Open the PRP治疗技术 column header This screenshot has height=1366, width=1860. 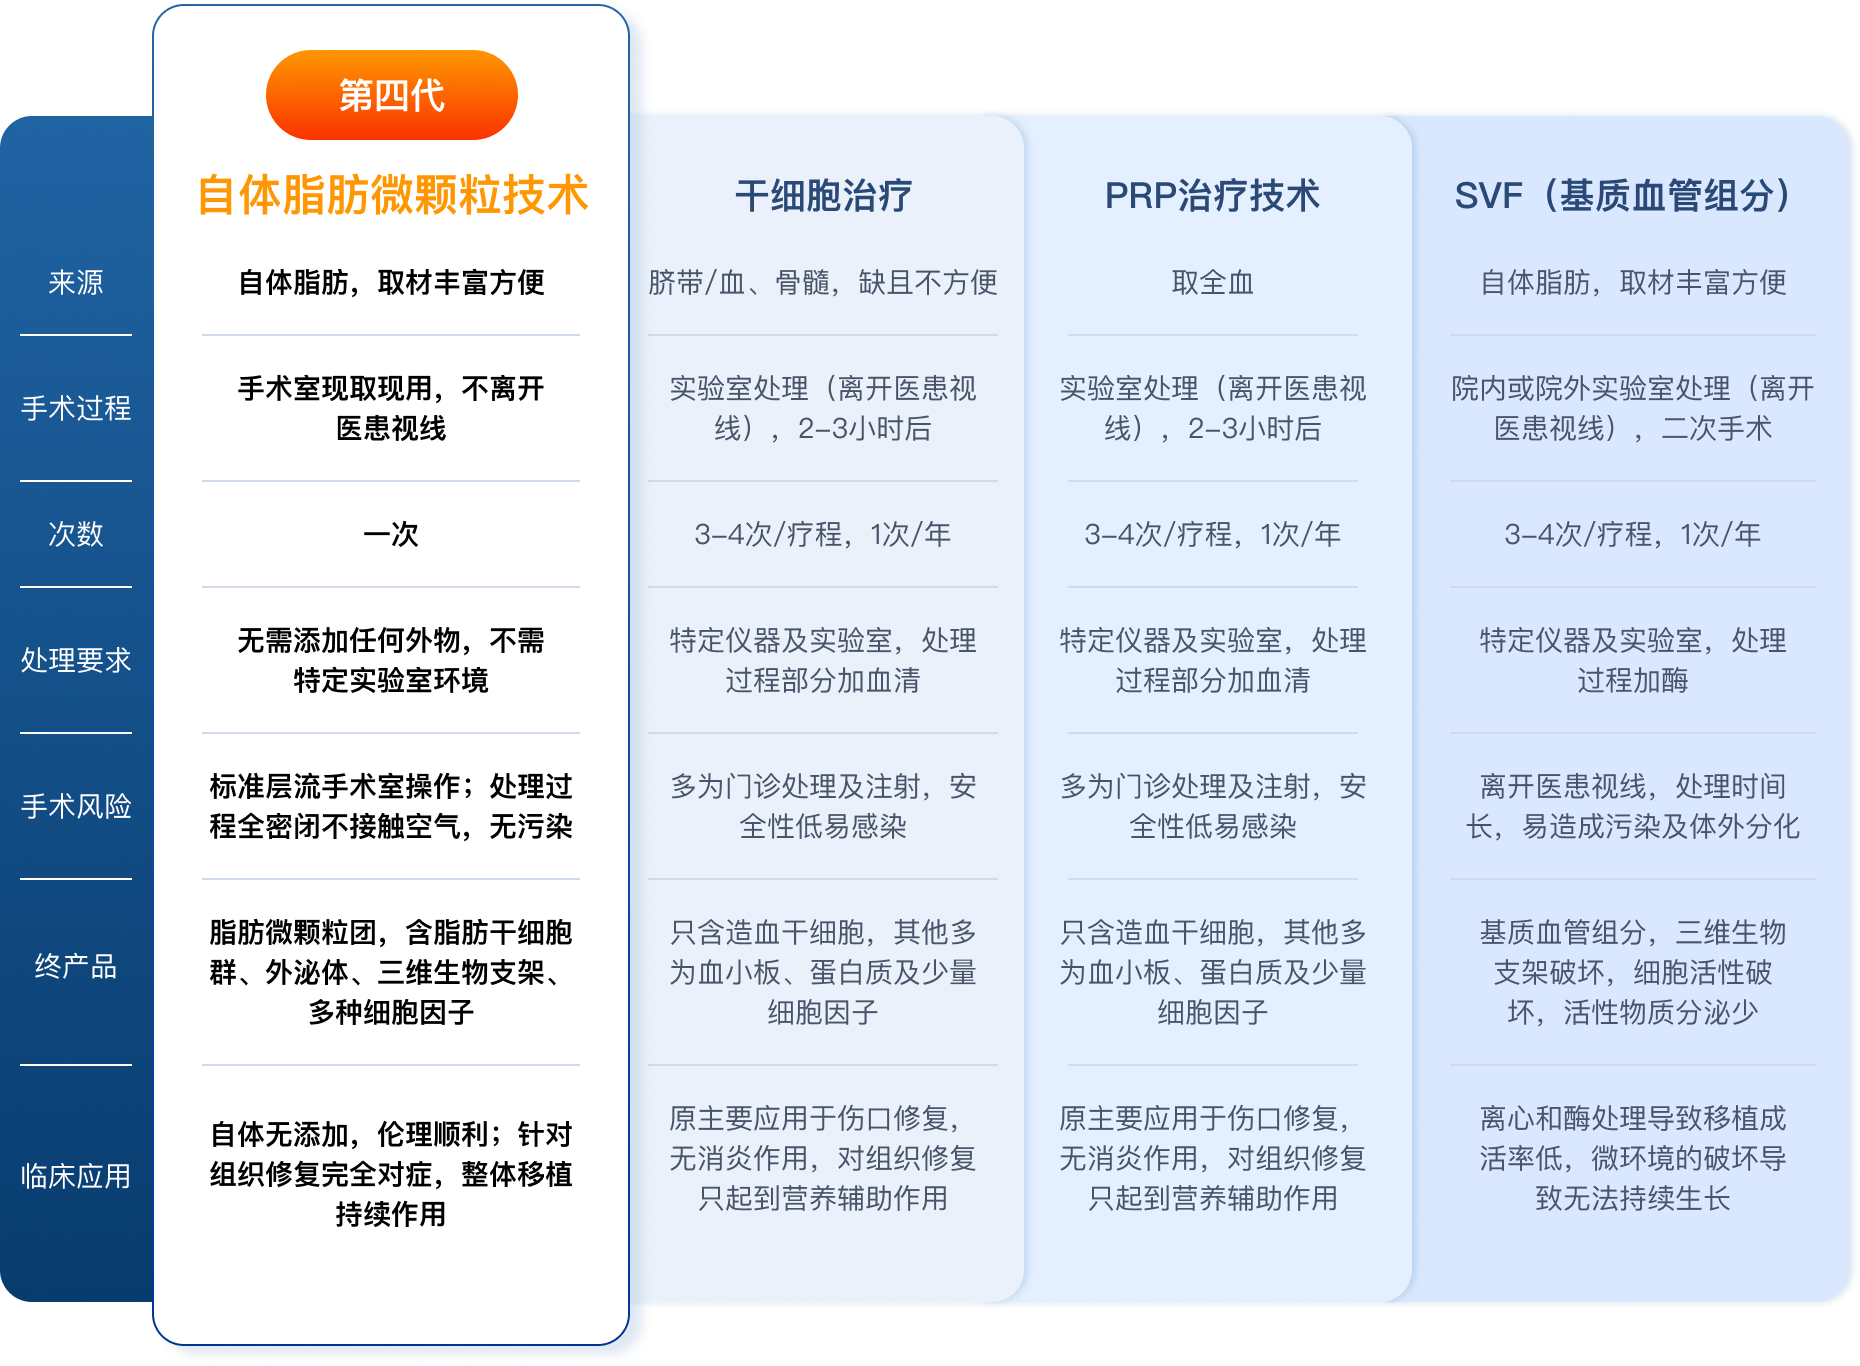point(1212,196)
